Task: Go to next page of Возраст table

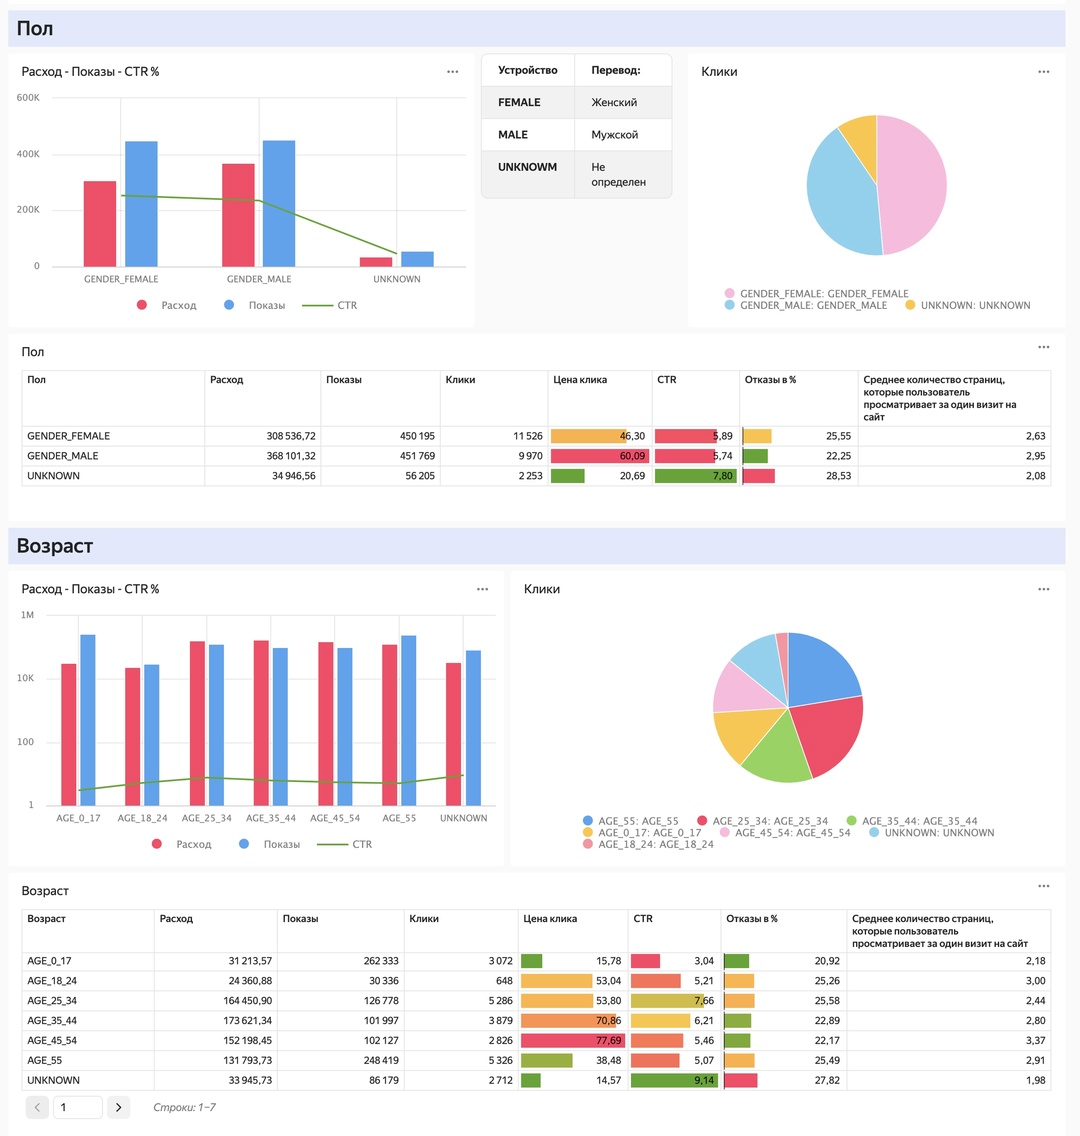Action: pos(119,1107)
